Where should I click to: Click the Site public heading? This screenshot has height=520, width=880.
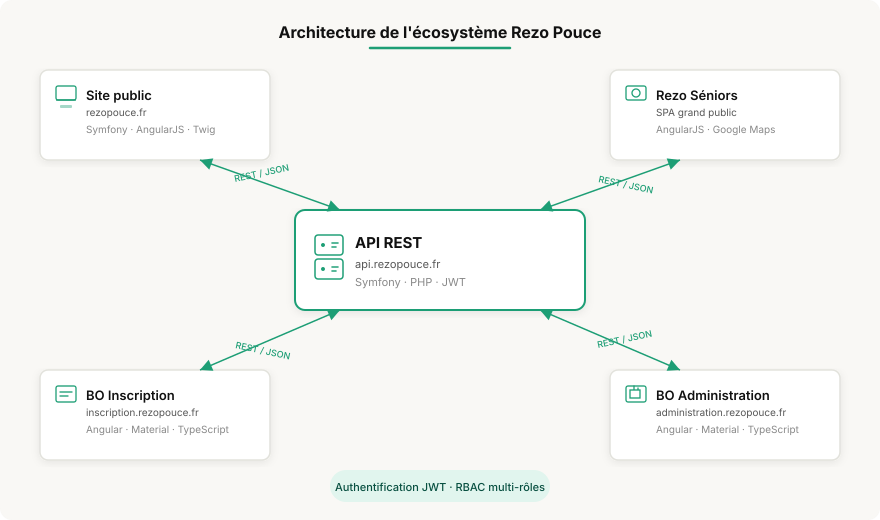tap(118, 95)
